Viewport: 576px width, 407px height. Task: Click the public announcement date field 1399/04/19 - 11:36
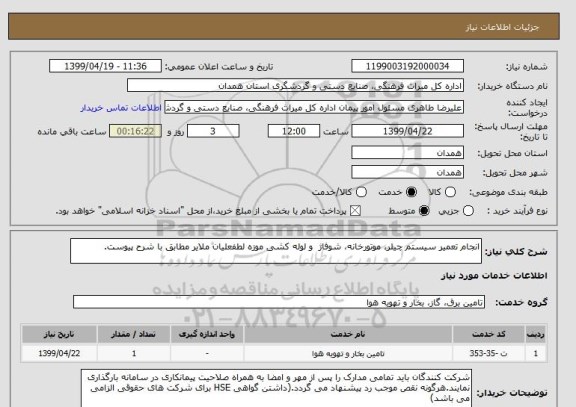coord(105,66)
